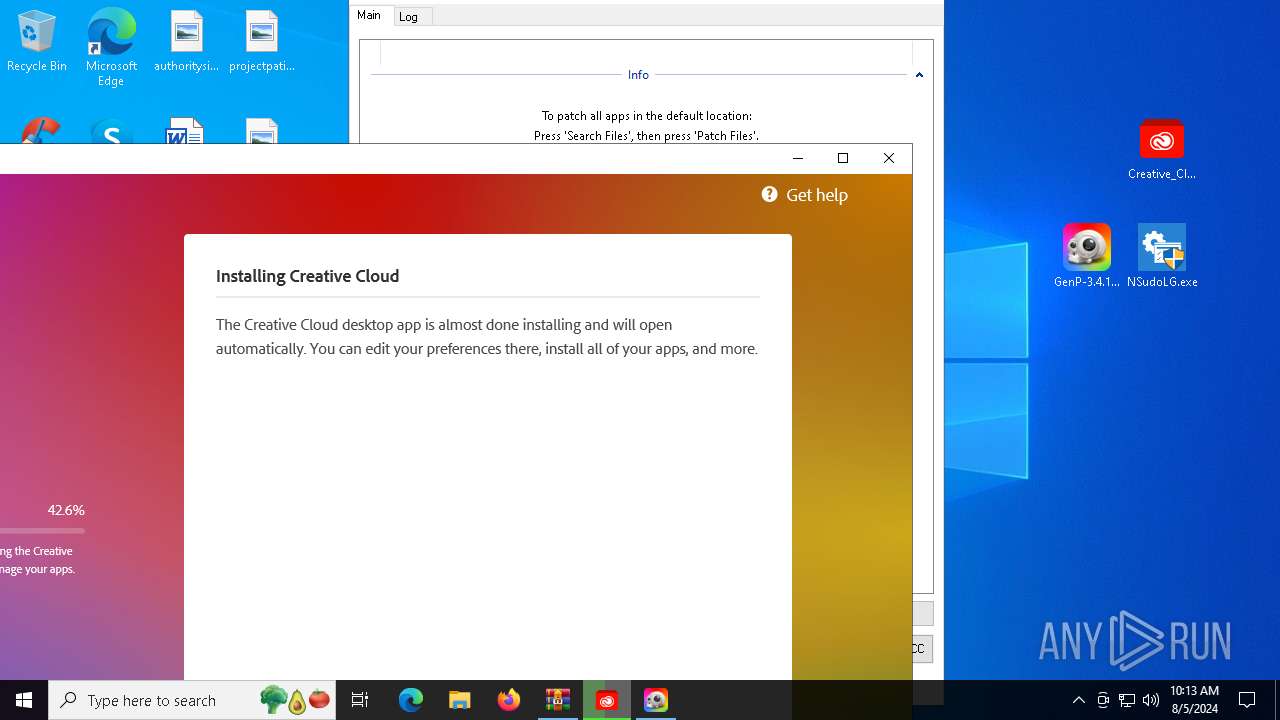
Task: Open the Recycle Bin desktop icon
Action: tap(37, 41)
